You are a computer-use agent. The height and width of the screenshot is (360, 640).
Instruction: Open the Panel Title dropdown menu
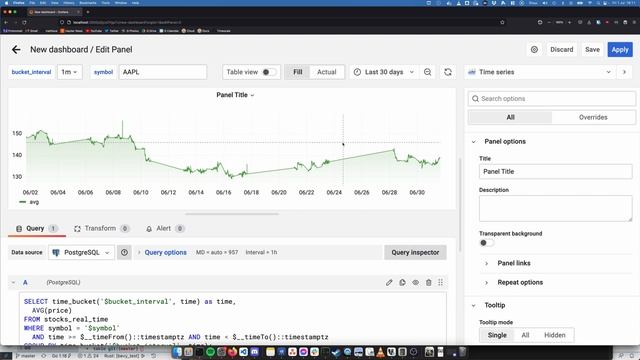point(235,95)
